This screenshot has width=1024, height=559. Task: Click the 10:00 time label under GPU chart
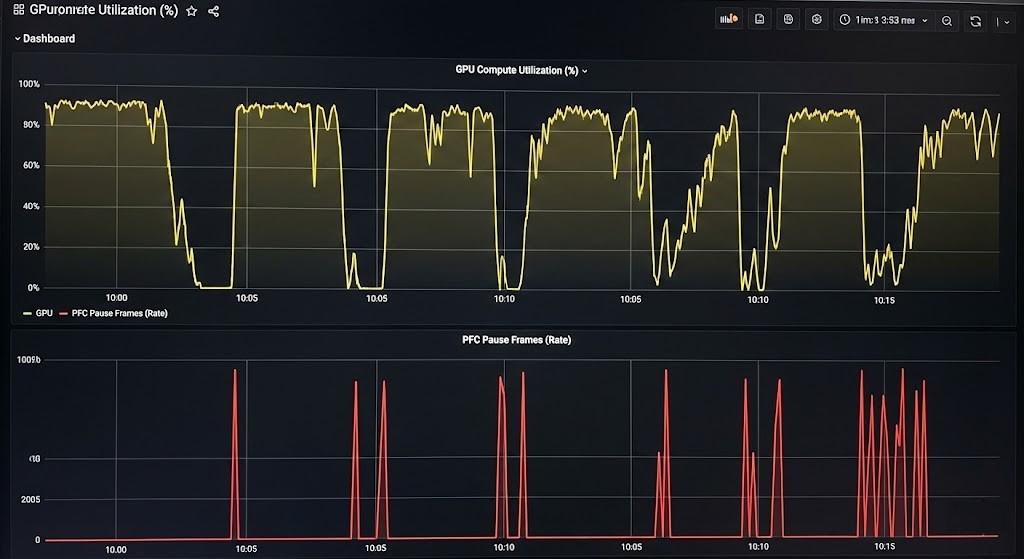116,298
